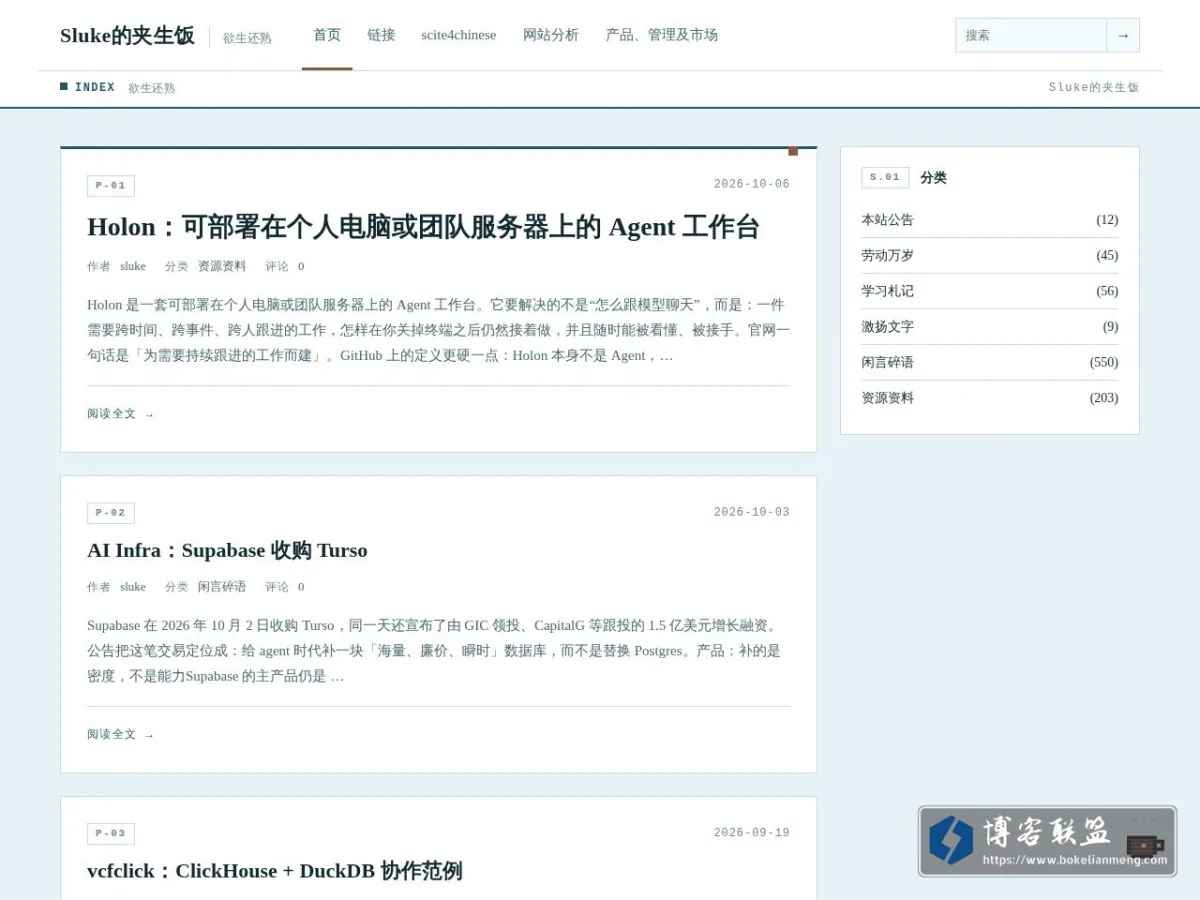
Task: Click the Holon post comment count
Action: [x=301, y=266]
